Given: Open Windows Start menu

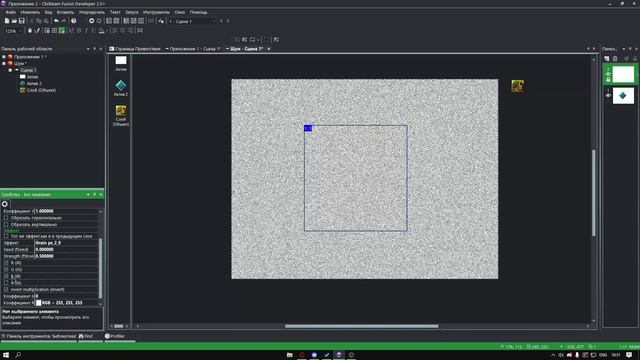Looking at the screenshot, I should point(6,355).
